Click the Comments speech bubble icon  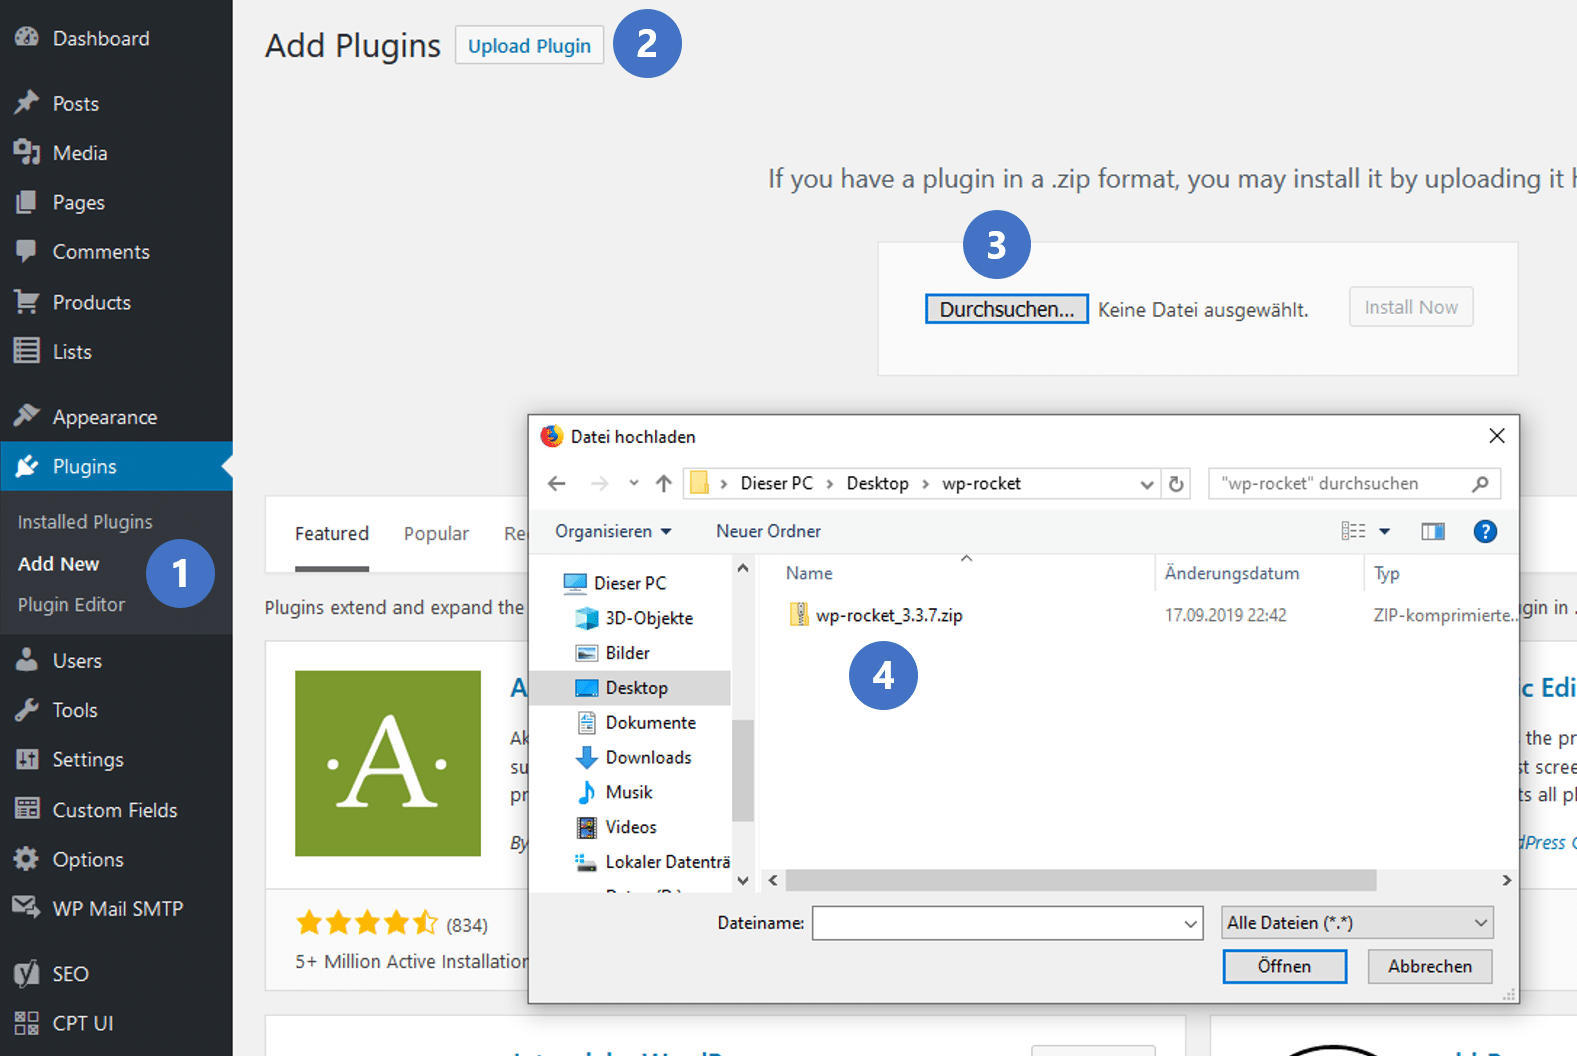click(26, 251)
